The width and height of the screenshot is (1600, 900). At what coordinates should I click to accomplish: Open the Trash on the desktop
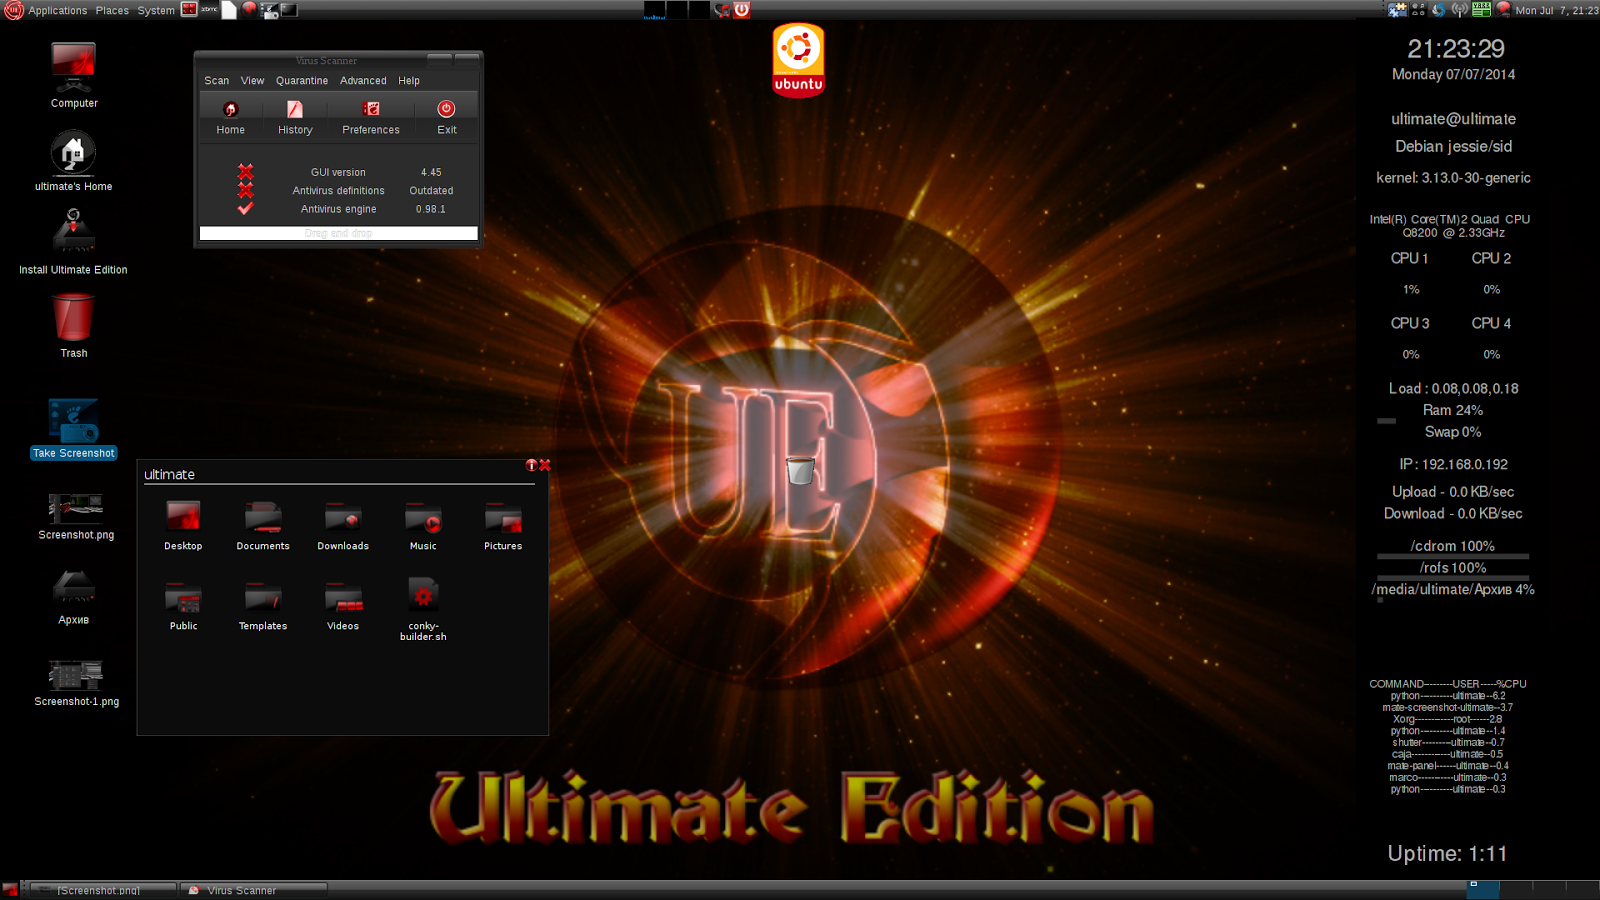tap(74, 326)
